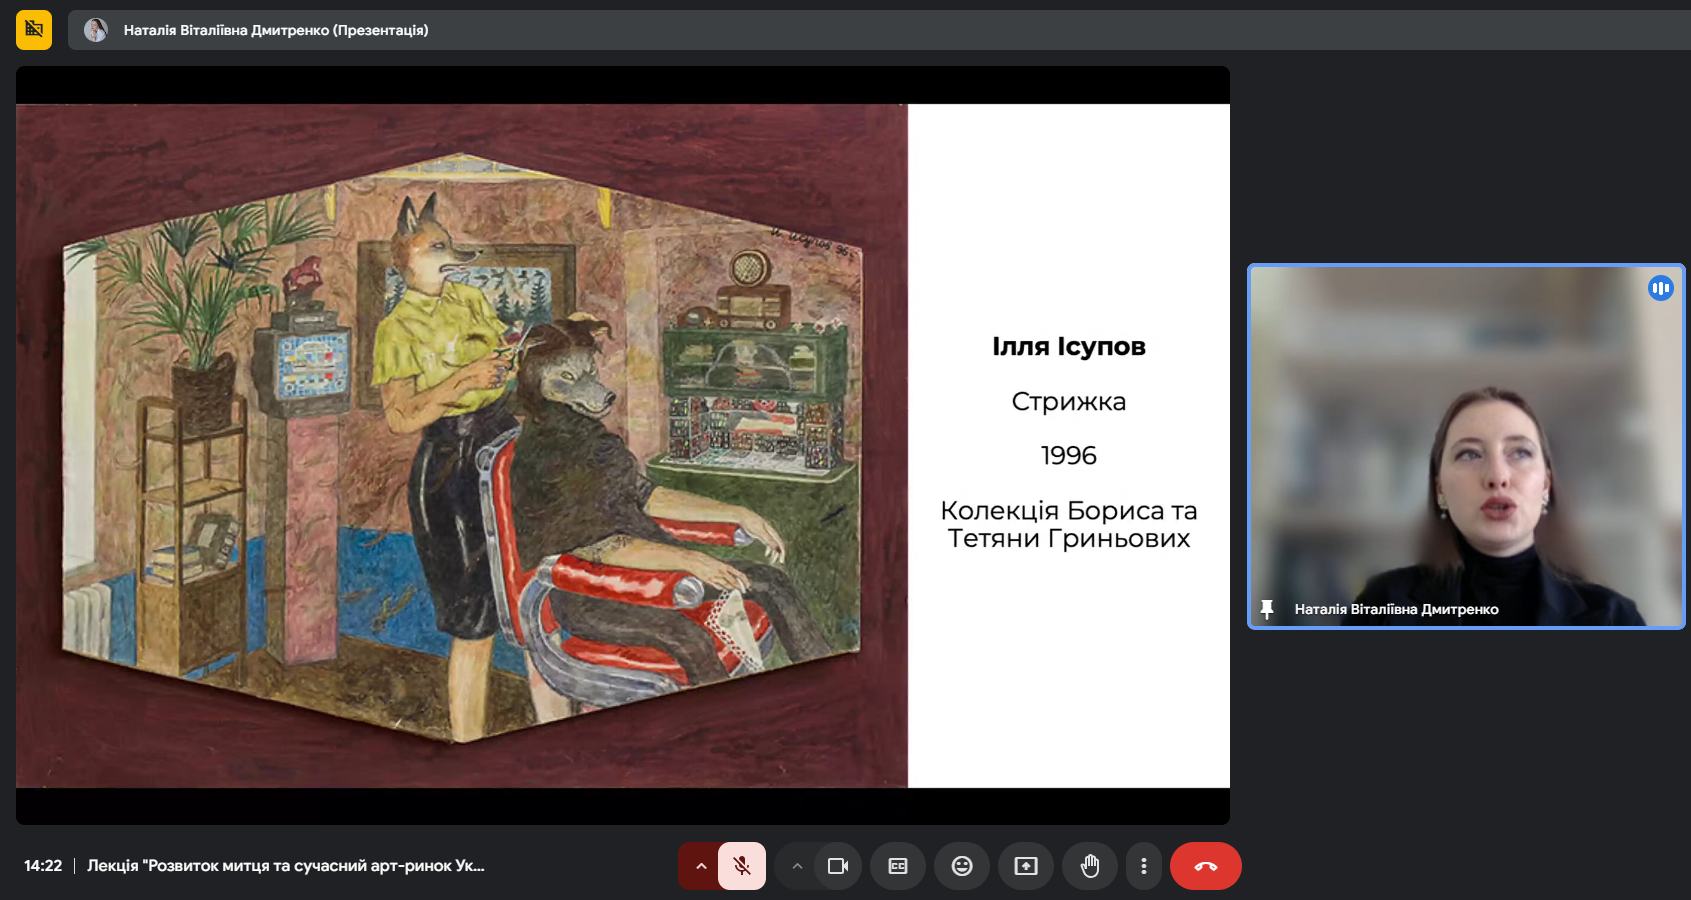Expand video settings chevron next to camera
The width and height of the screenshot is (1691, 900).
797,866
